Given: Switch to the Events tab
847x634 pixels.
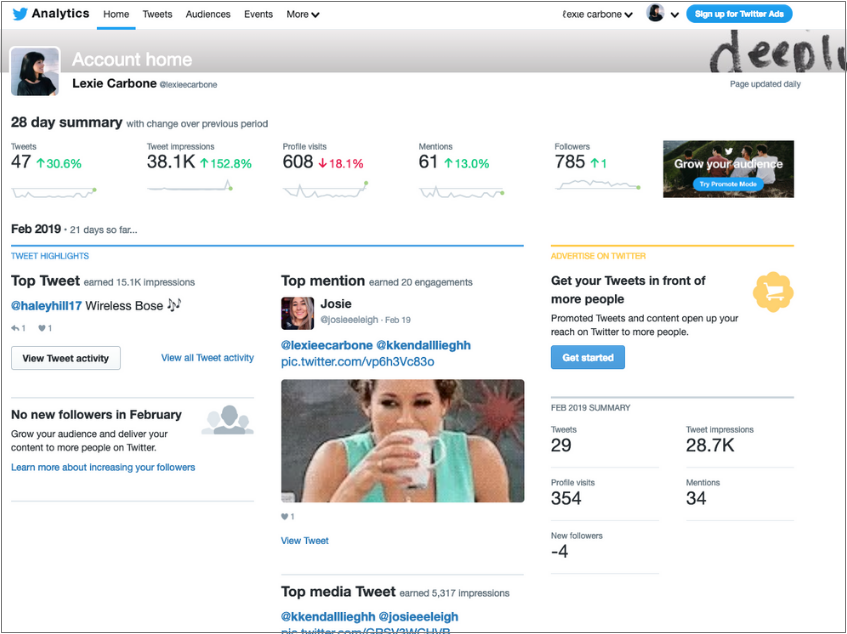Looking at the screenshot, I should [258, 14].
